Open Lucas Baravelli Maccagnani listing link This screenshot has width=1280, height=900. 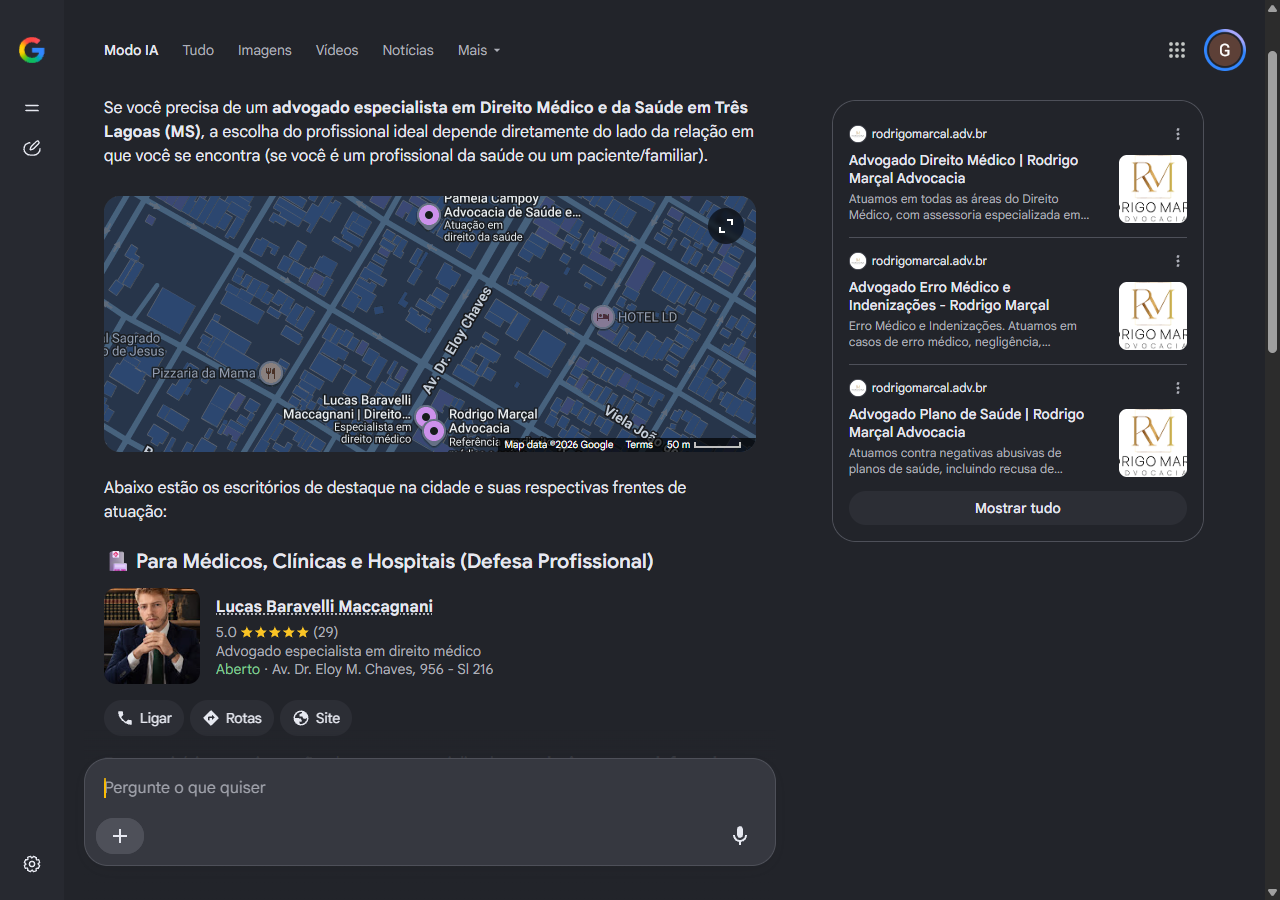click(324, 607)
